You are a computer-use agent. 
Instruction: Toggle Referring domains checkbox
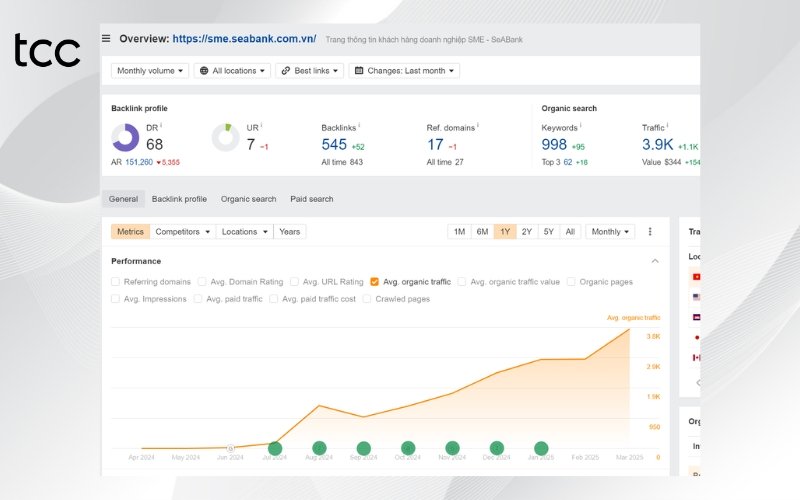(x=115, y=282)
